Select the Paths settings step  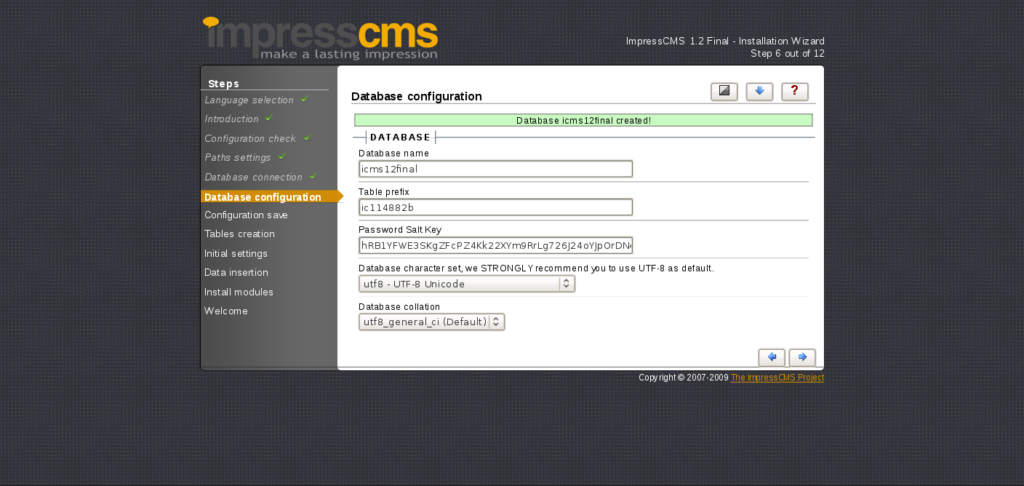tap(237, 157)
